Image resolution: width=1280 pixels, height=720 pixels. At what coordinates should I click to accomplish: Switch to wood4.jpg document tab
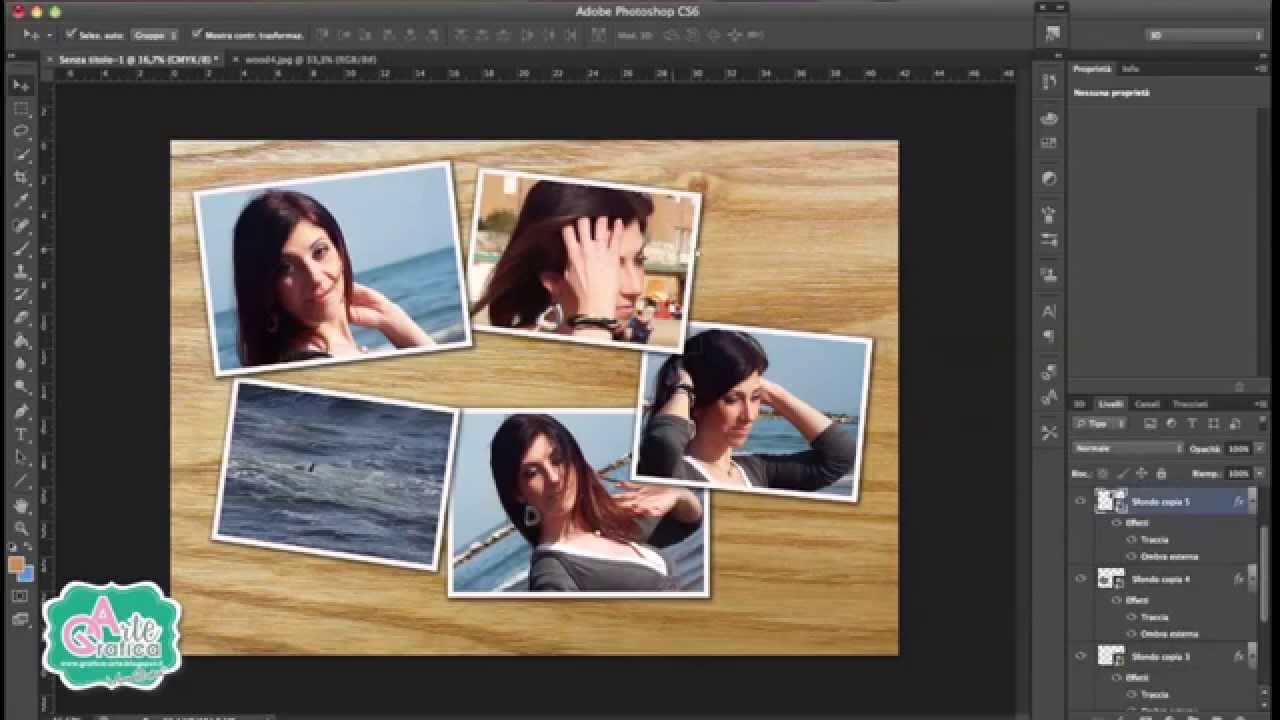click(310, 60)
